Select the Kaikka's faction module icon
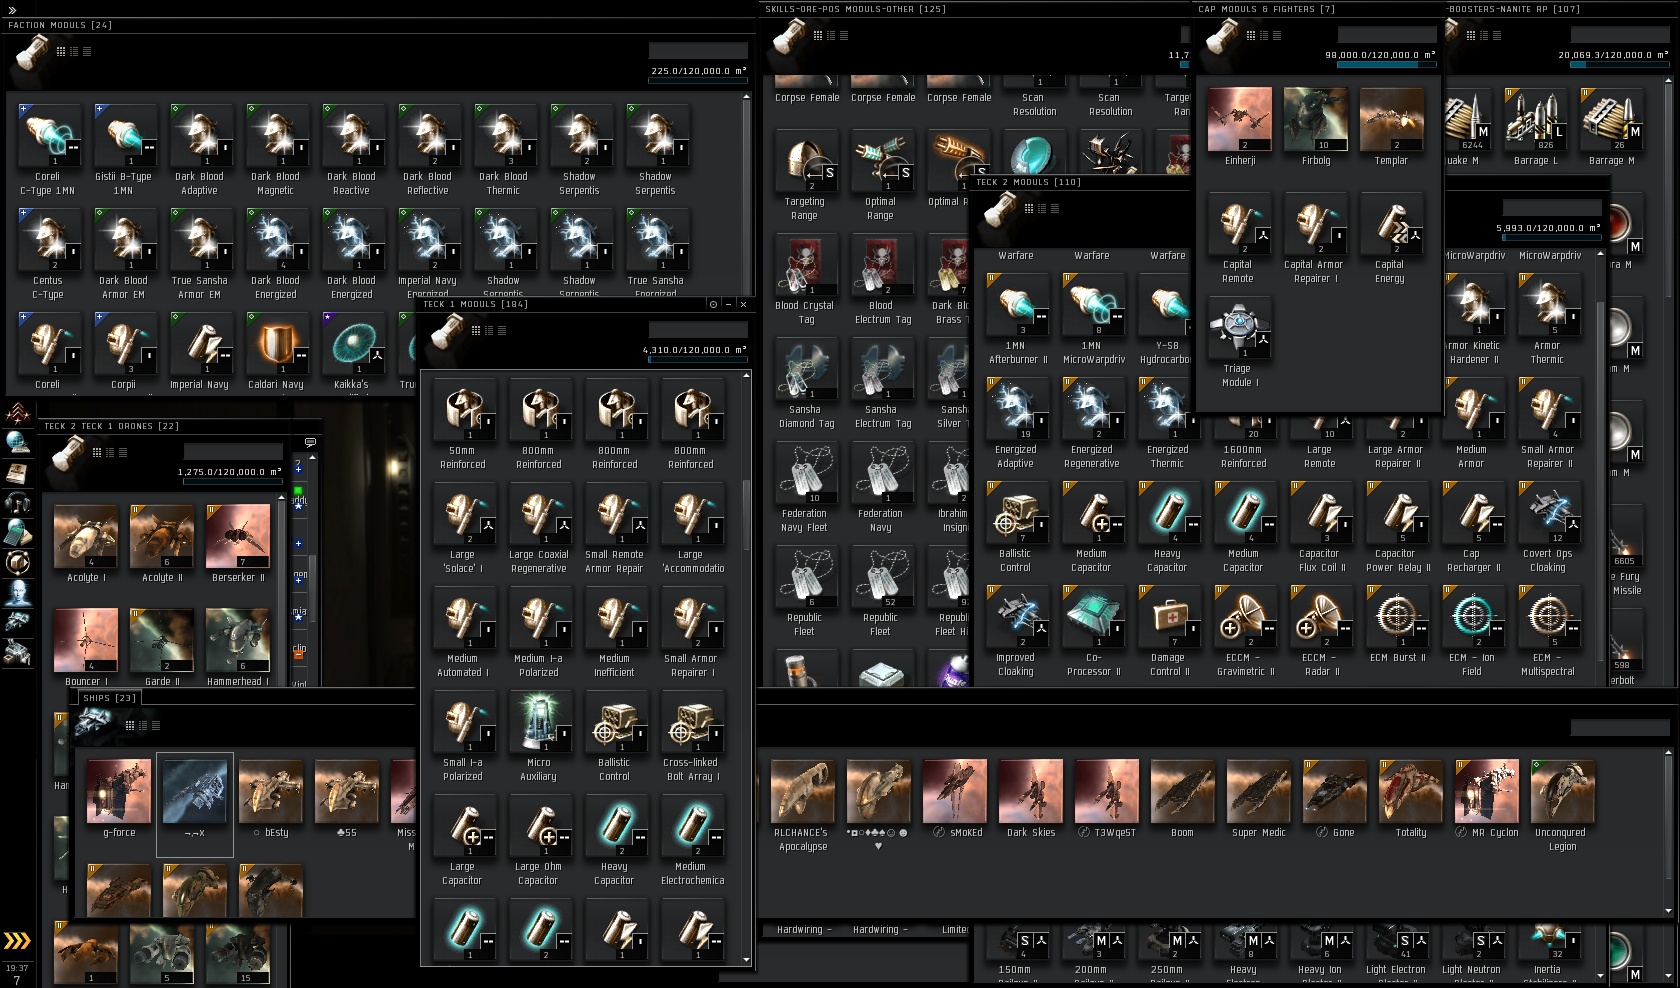This screenshot has width=1680, height=988. [x=353, y=344]
